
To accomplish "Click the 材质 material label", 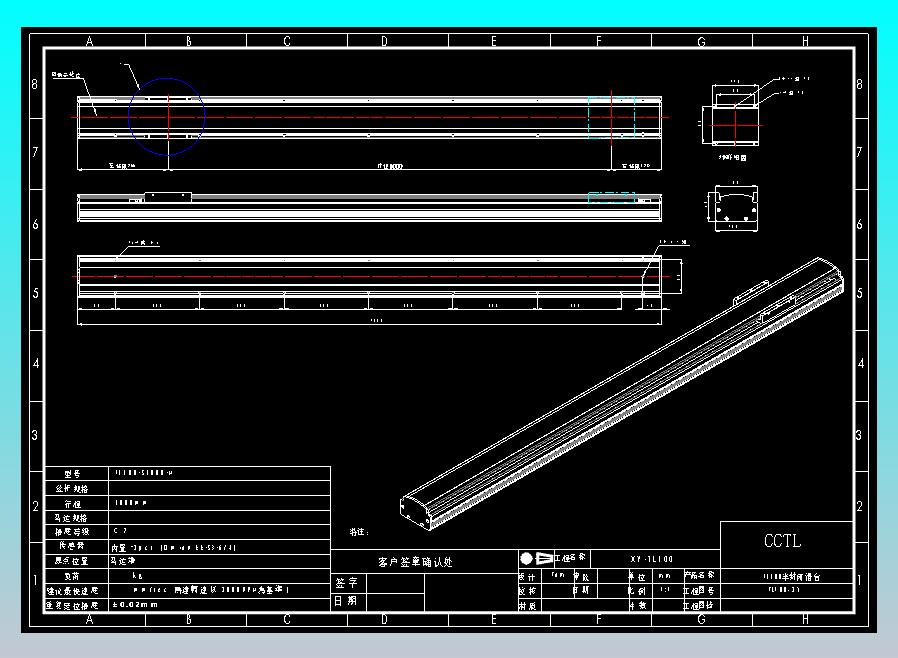I will click(x=527, y=605).
